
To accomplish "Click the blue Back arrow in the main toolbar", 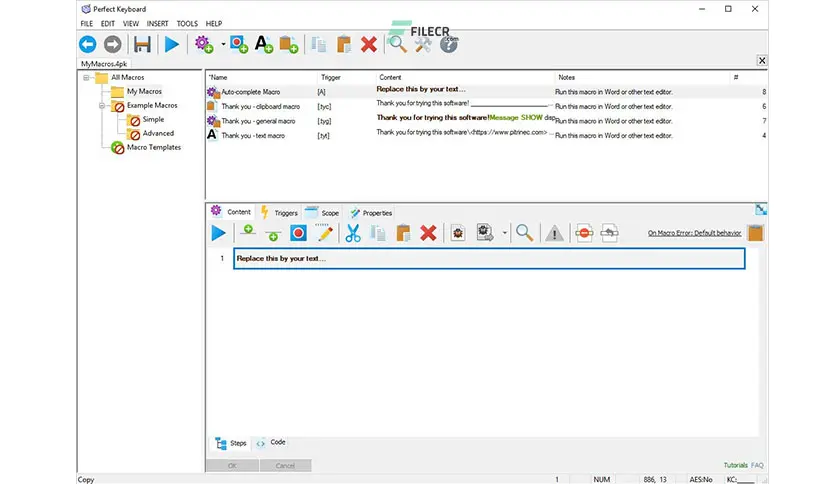I will (x=87, y=44).
